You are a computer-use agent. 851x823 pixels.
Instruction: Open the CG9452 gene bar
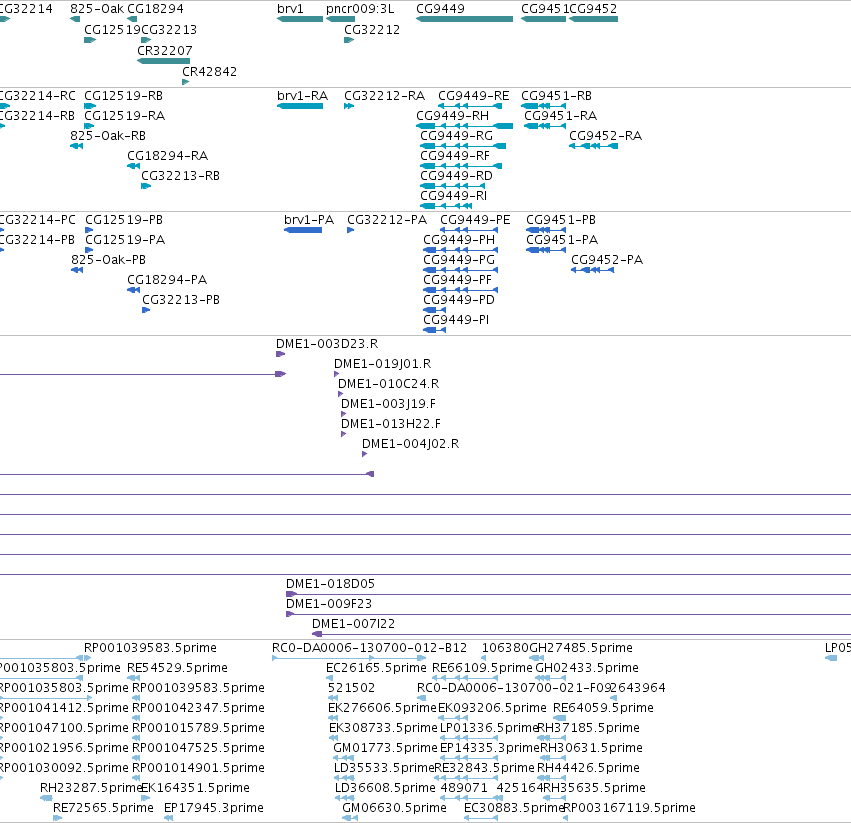(x=593, y=19)
